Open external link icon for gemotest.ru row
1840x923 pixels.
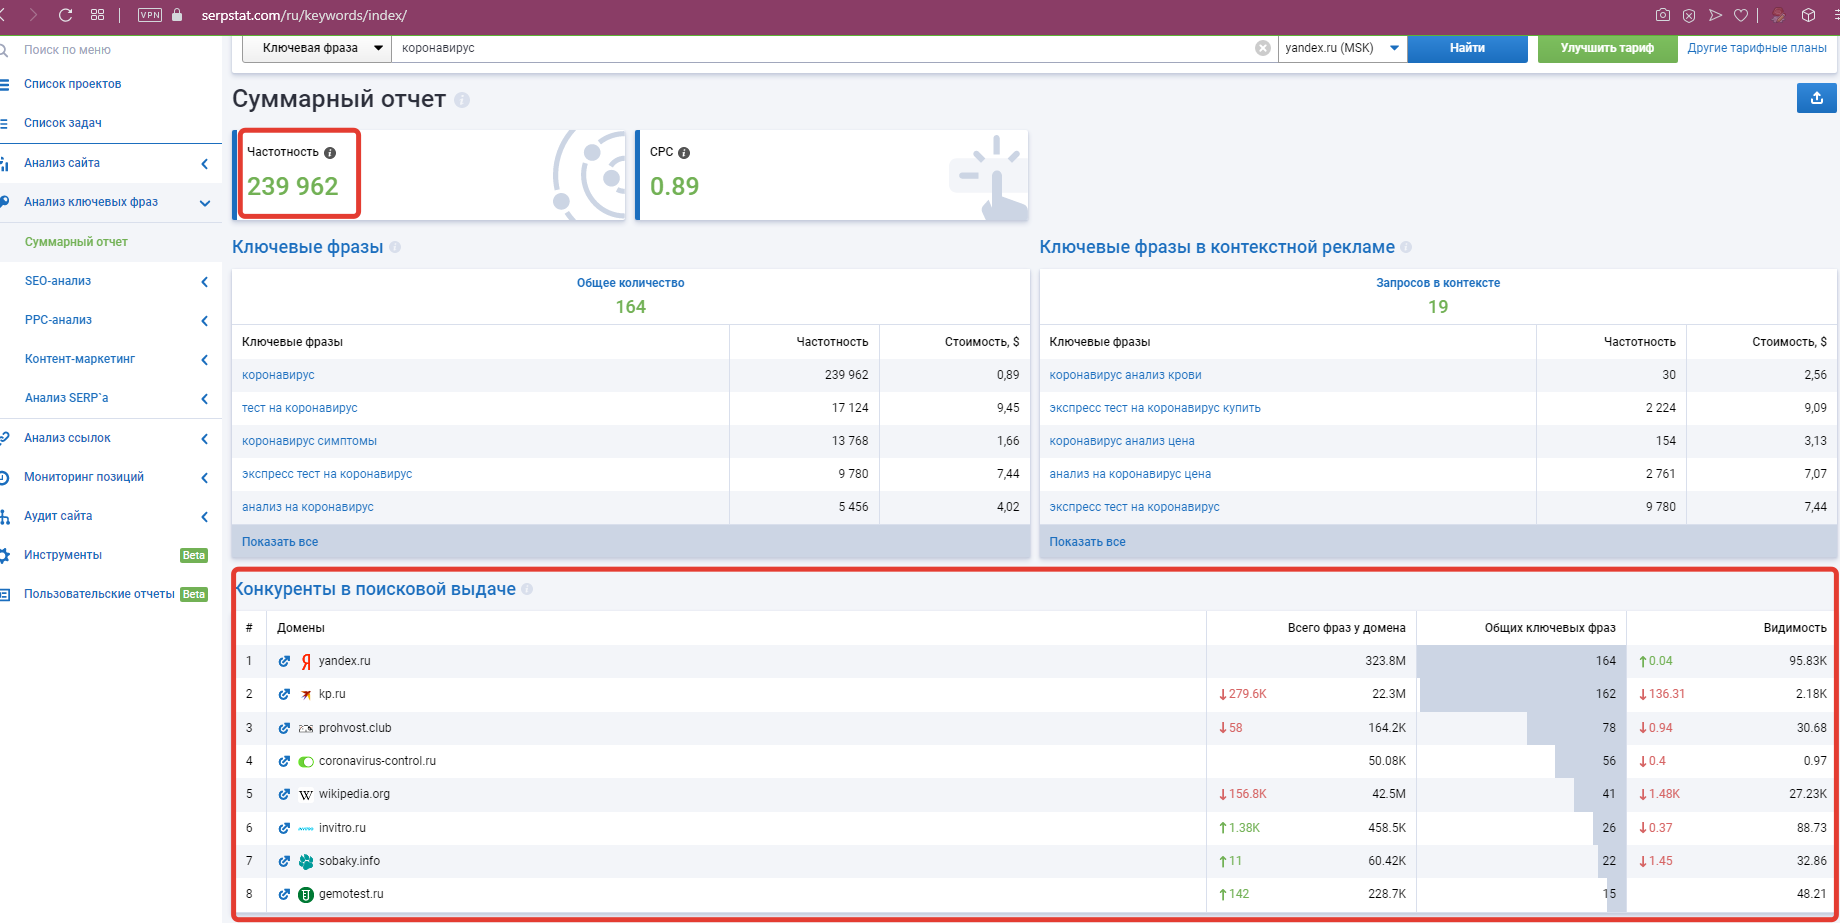coord(284,894)
